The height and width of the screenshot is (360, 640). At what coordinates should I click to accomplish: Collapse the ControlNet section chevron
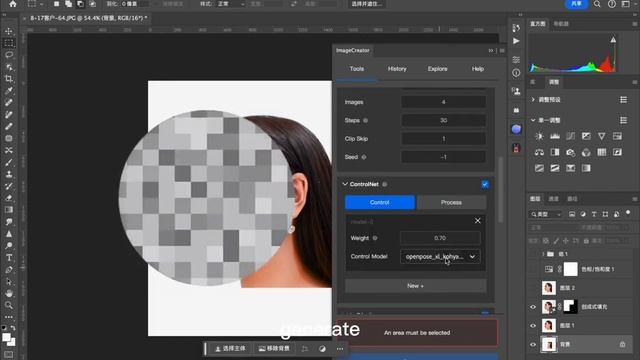[x=344, y=184]
